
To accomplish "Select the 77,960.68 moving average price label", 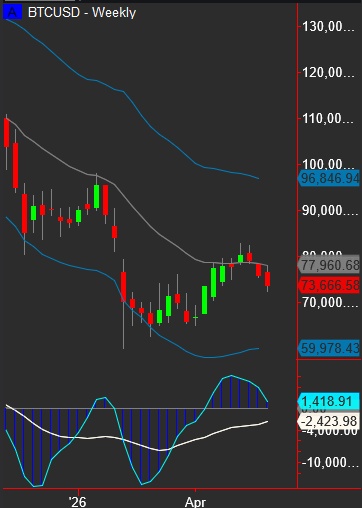I will coord(329,265).
